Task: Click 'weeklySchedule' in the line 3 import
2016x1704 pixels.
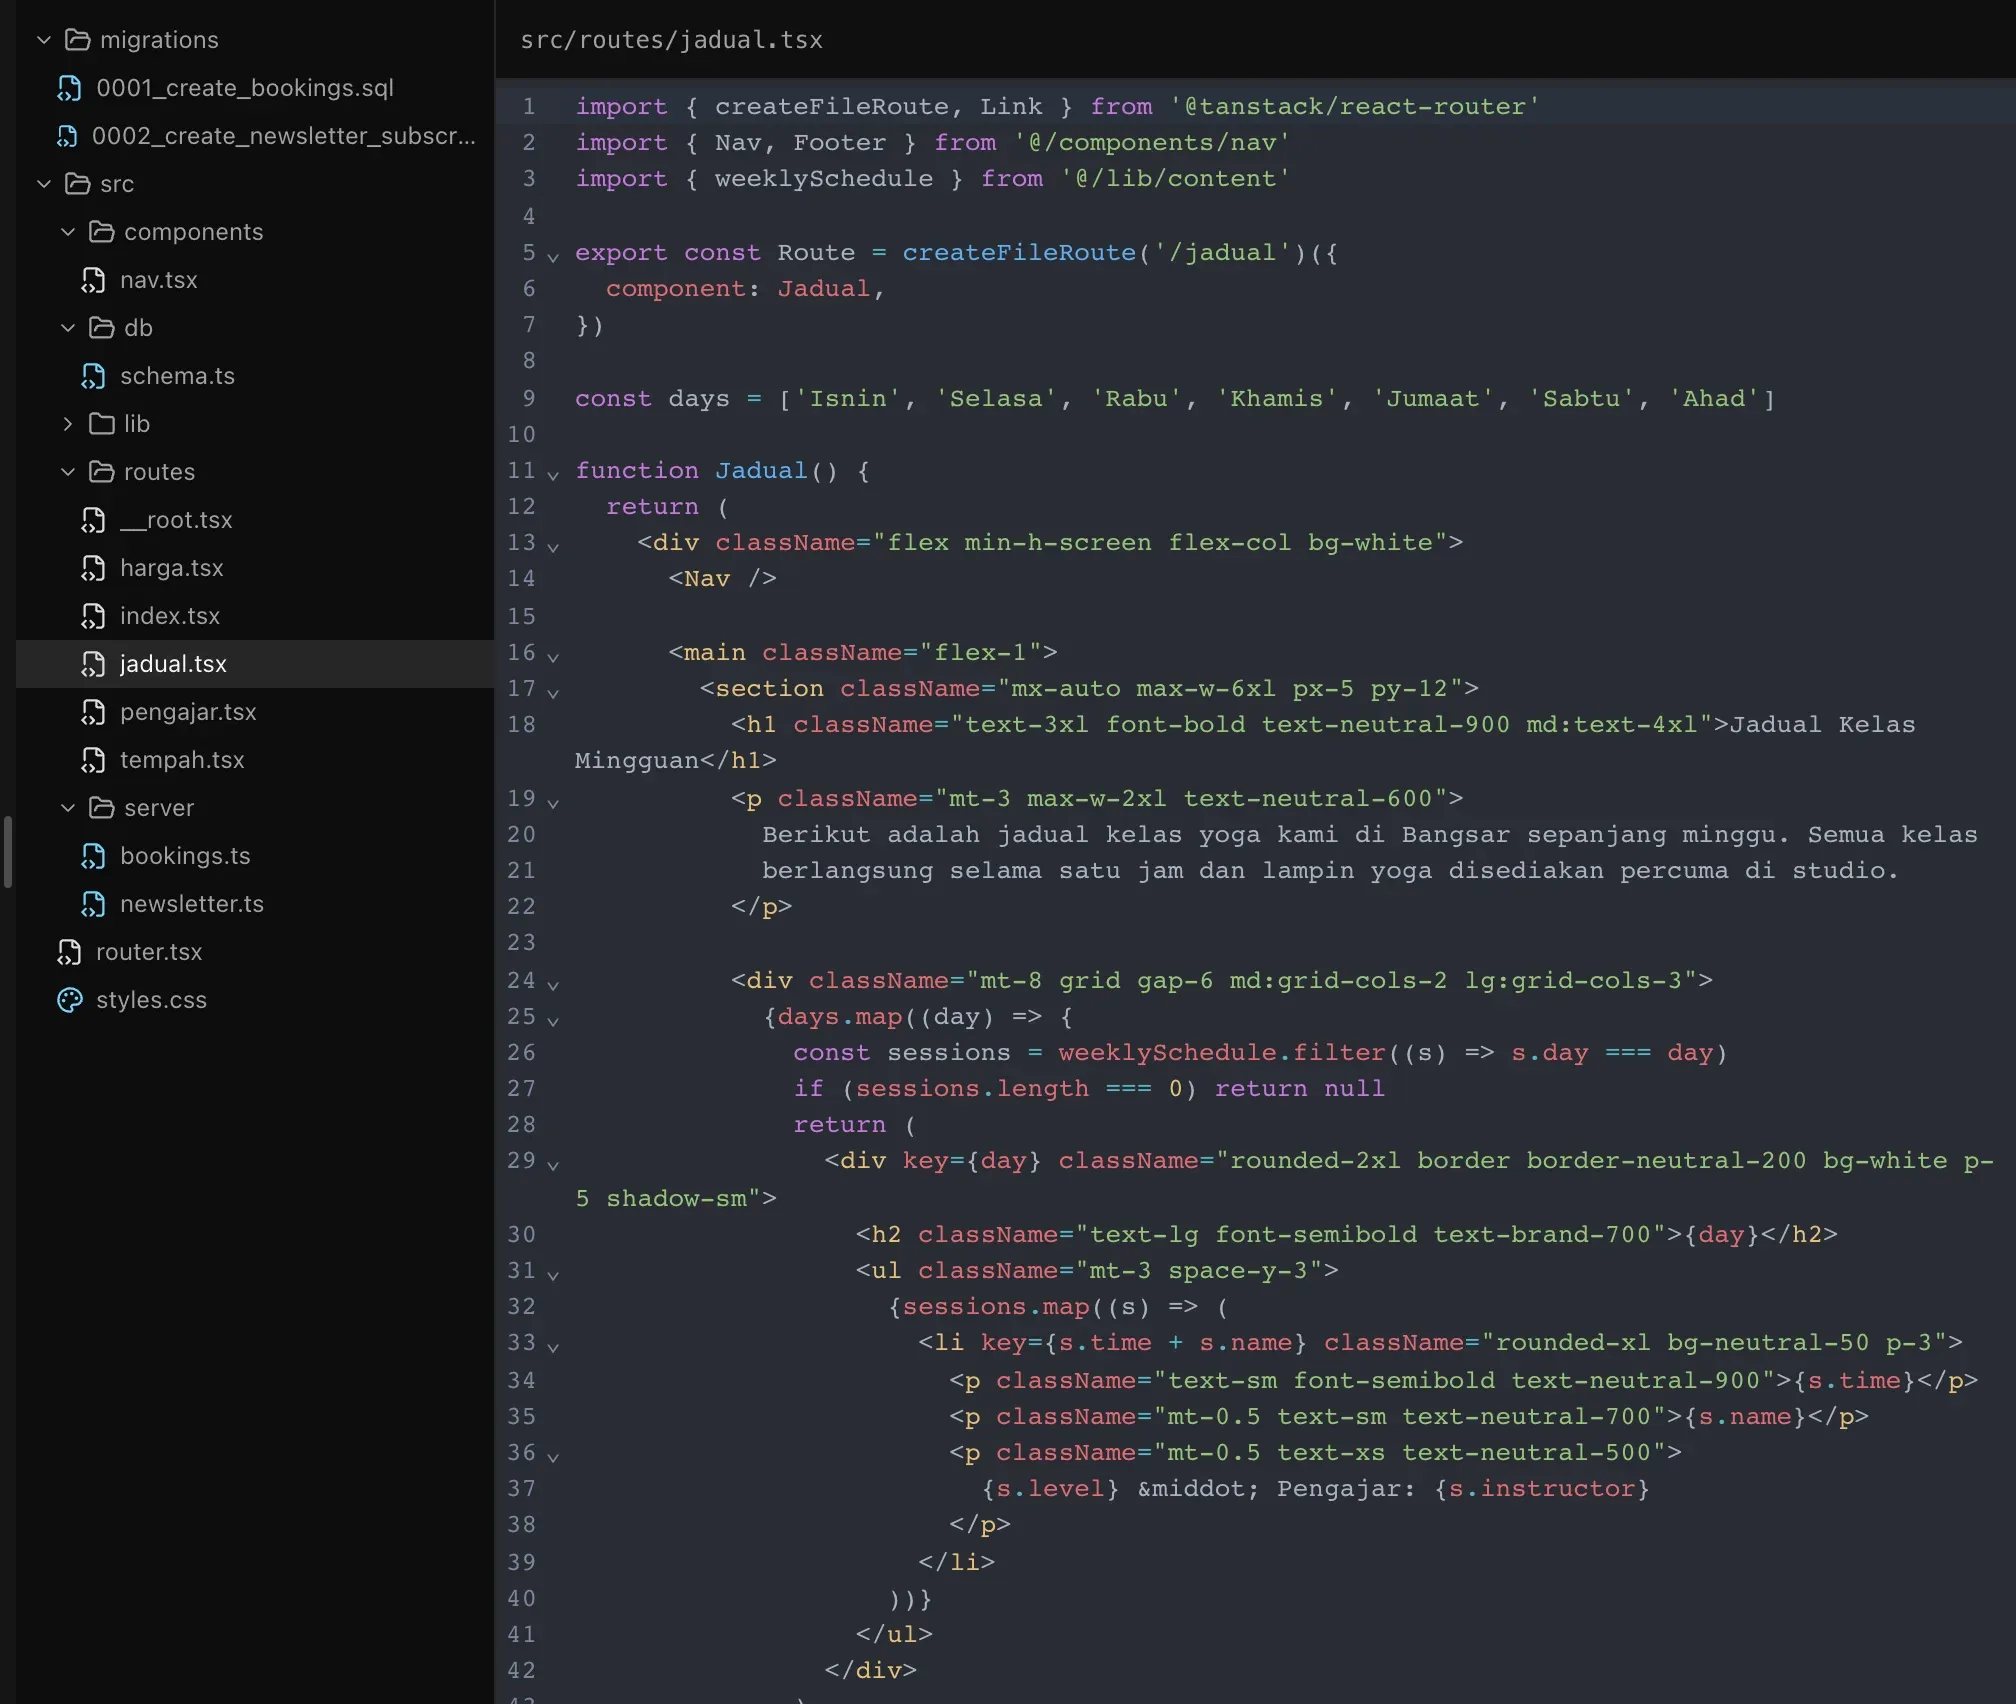Action: tap(824, 179)
